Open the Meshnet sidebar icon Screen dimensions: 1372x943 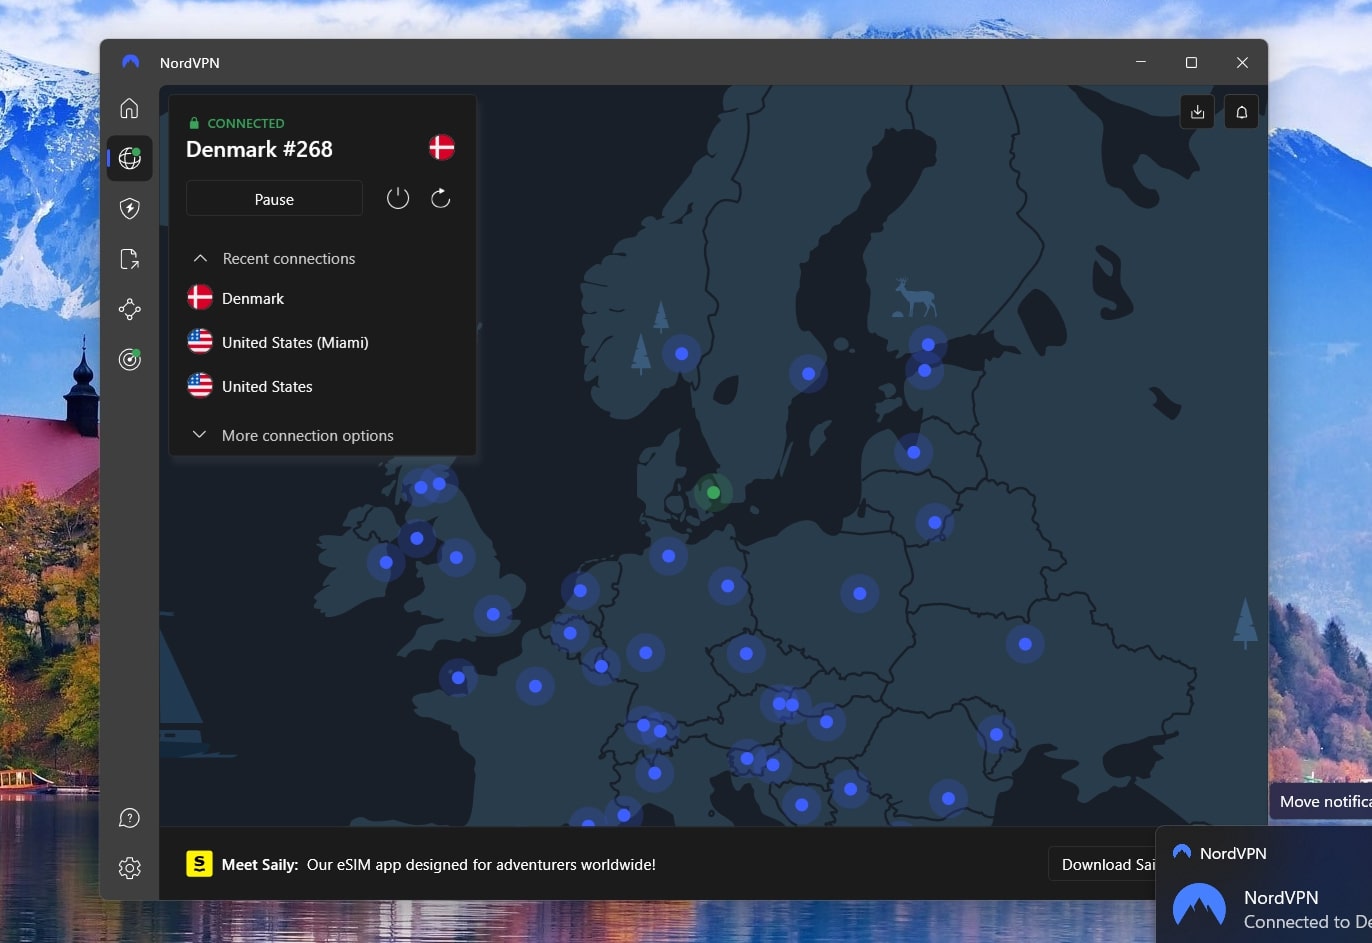click(x=129, y=309)
